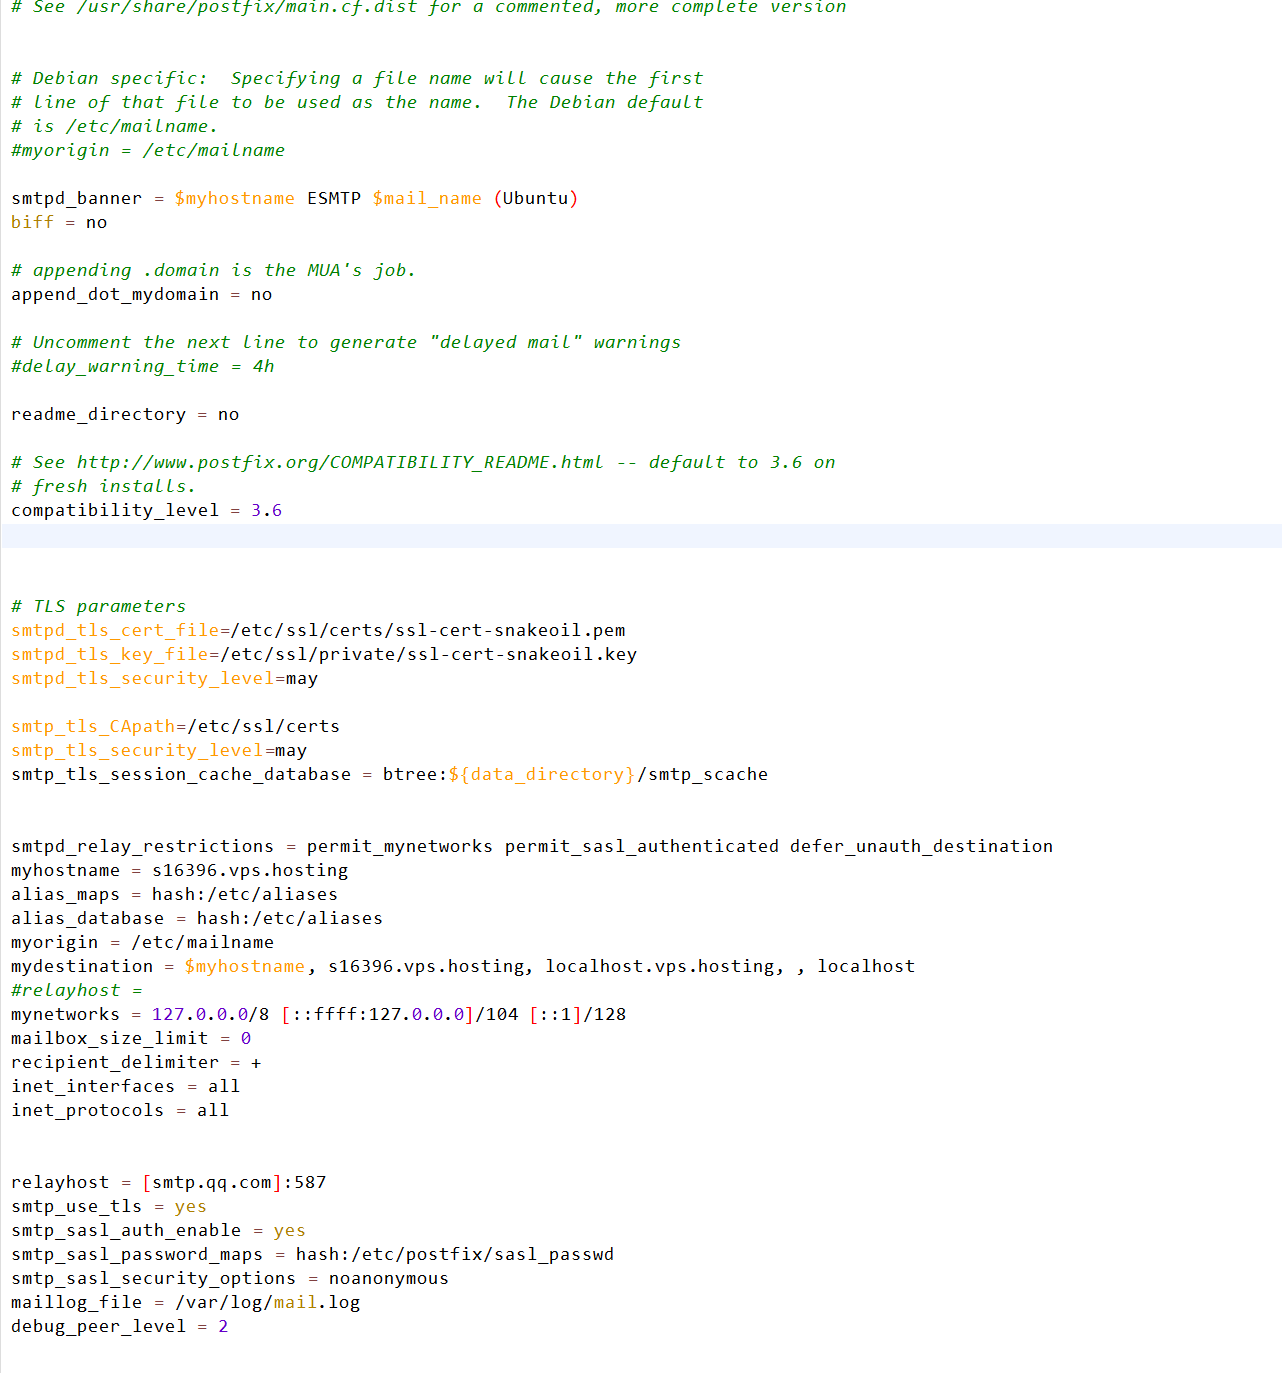Screen dimensions: 1282x1373
Task: Click the smtpd_tls_cert_file key
Action: [x=115, y=630]
